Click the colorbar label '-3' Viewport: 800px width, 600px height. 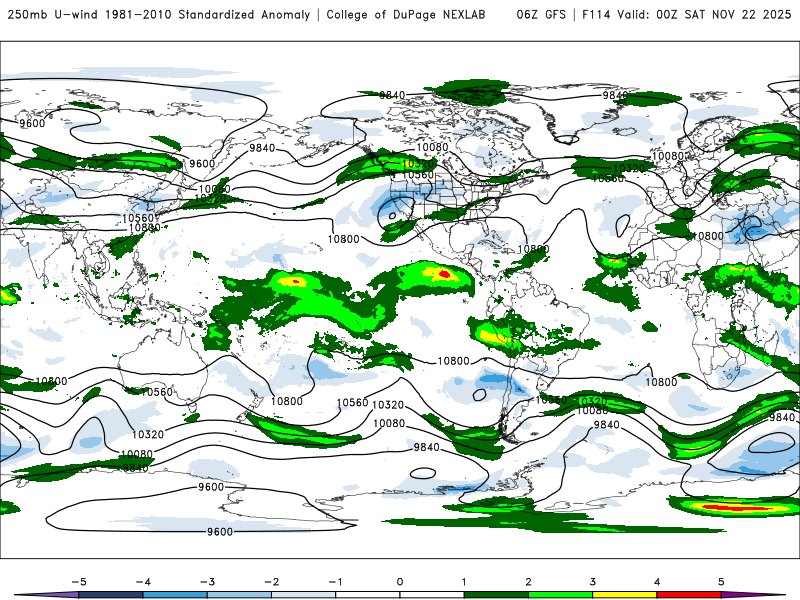pos(207,582)
